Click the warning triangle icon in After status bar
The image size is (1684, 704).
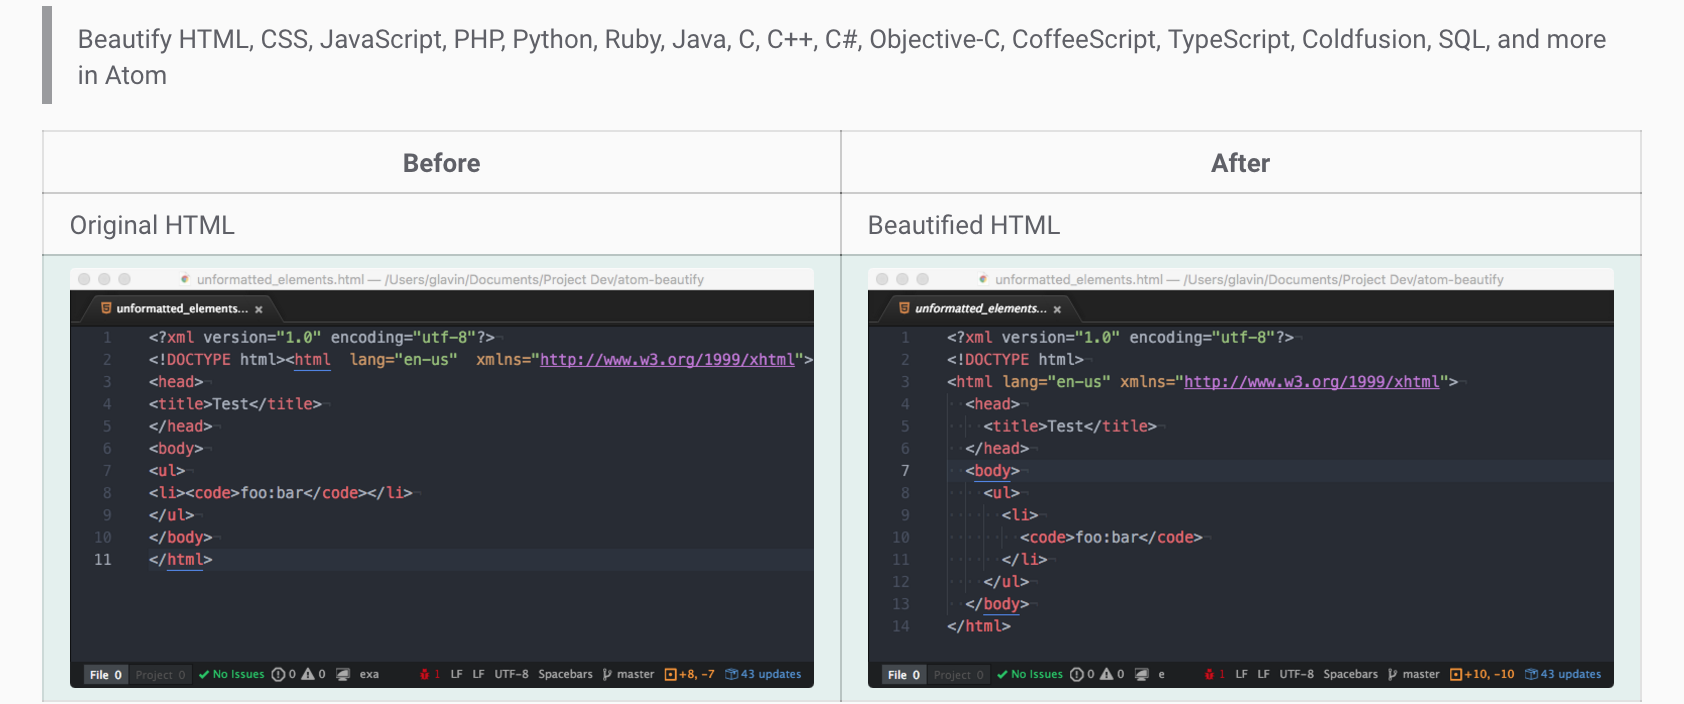tap(1106, 674)
